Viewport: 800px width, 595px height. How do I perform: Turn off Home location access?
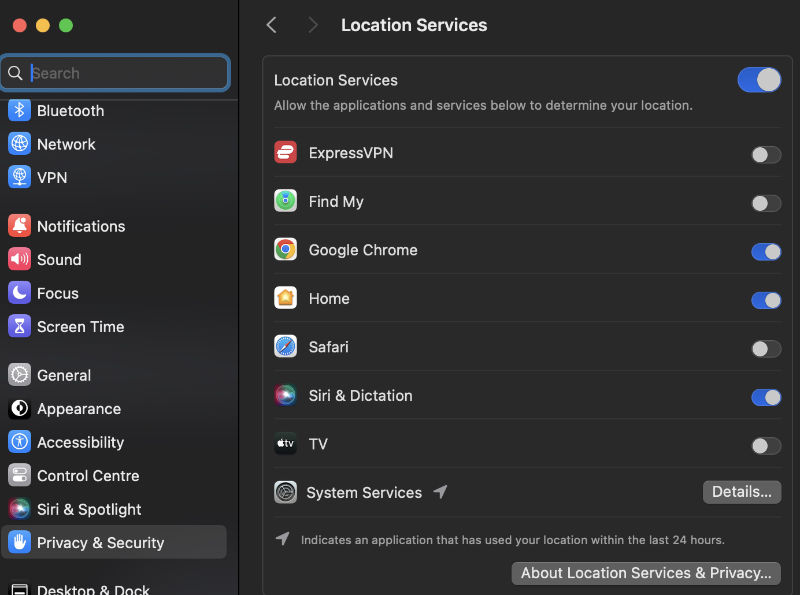[766, 299]
